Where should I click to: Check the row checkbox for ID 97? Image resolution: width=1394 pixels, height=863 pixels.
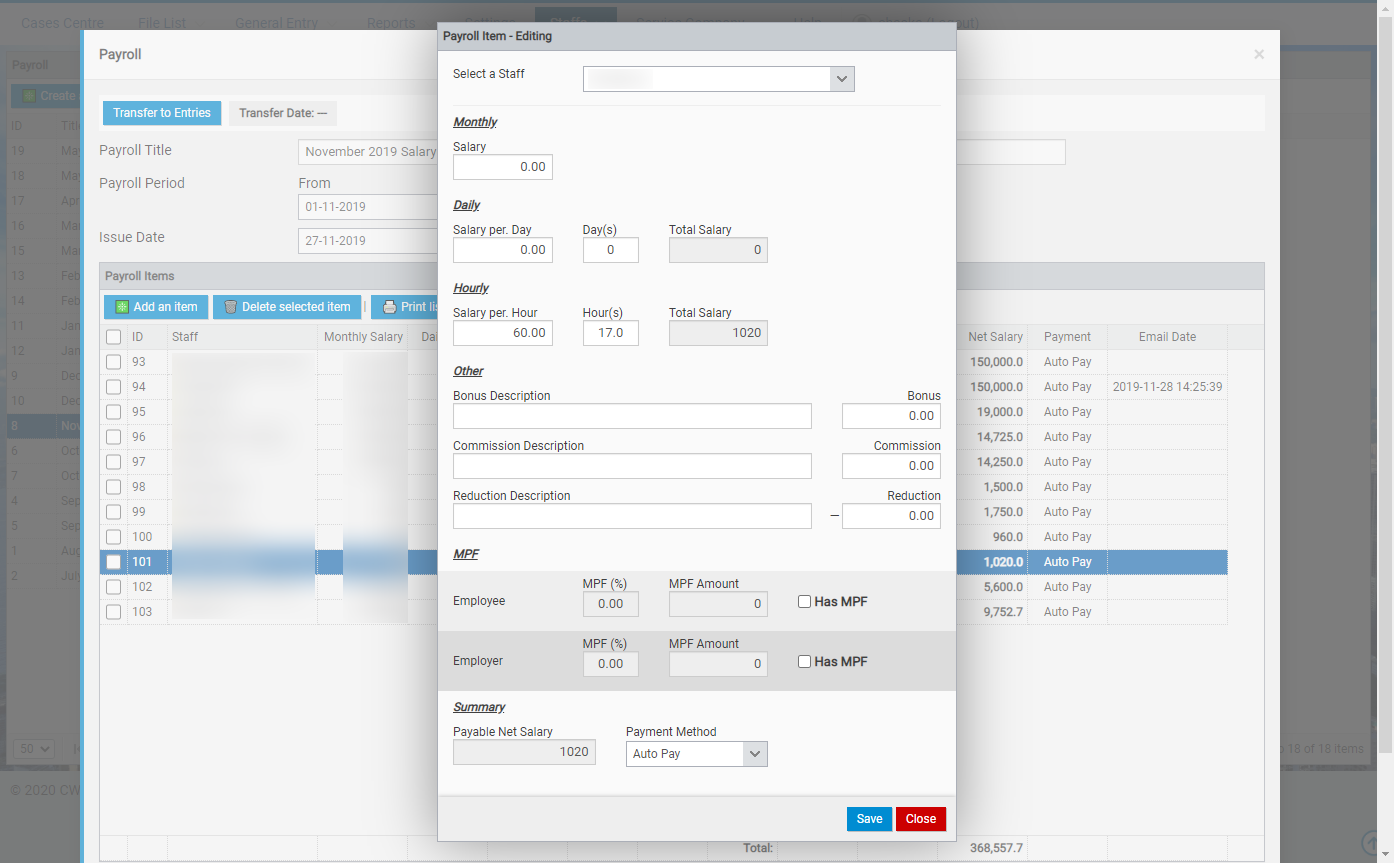pos(114,462)
